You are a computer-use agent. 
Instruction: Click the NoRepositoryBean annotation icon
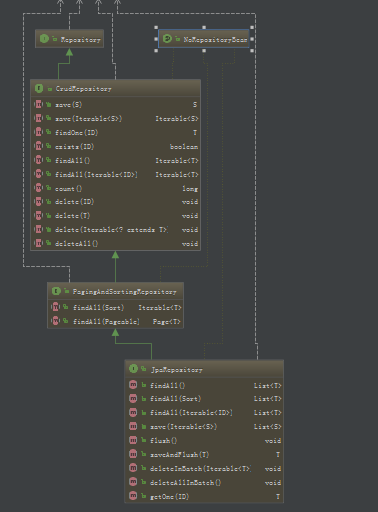point(167,39)
